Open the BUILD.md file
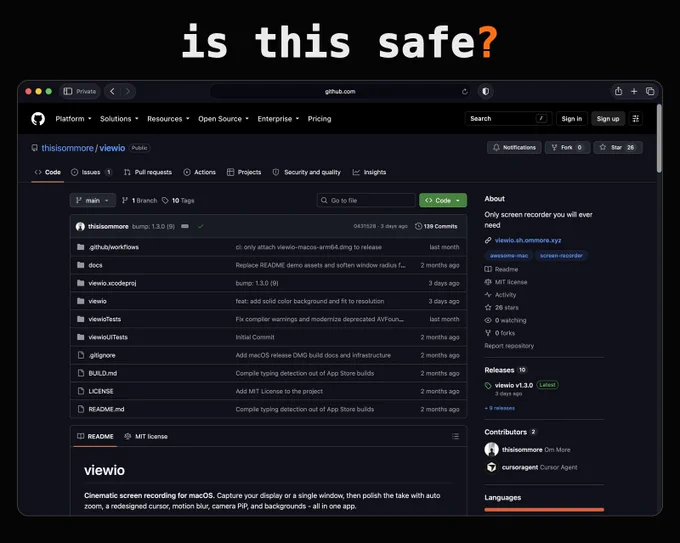Screen dimensions: 680x543 pos(103,373)
